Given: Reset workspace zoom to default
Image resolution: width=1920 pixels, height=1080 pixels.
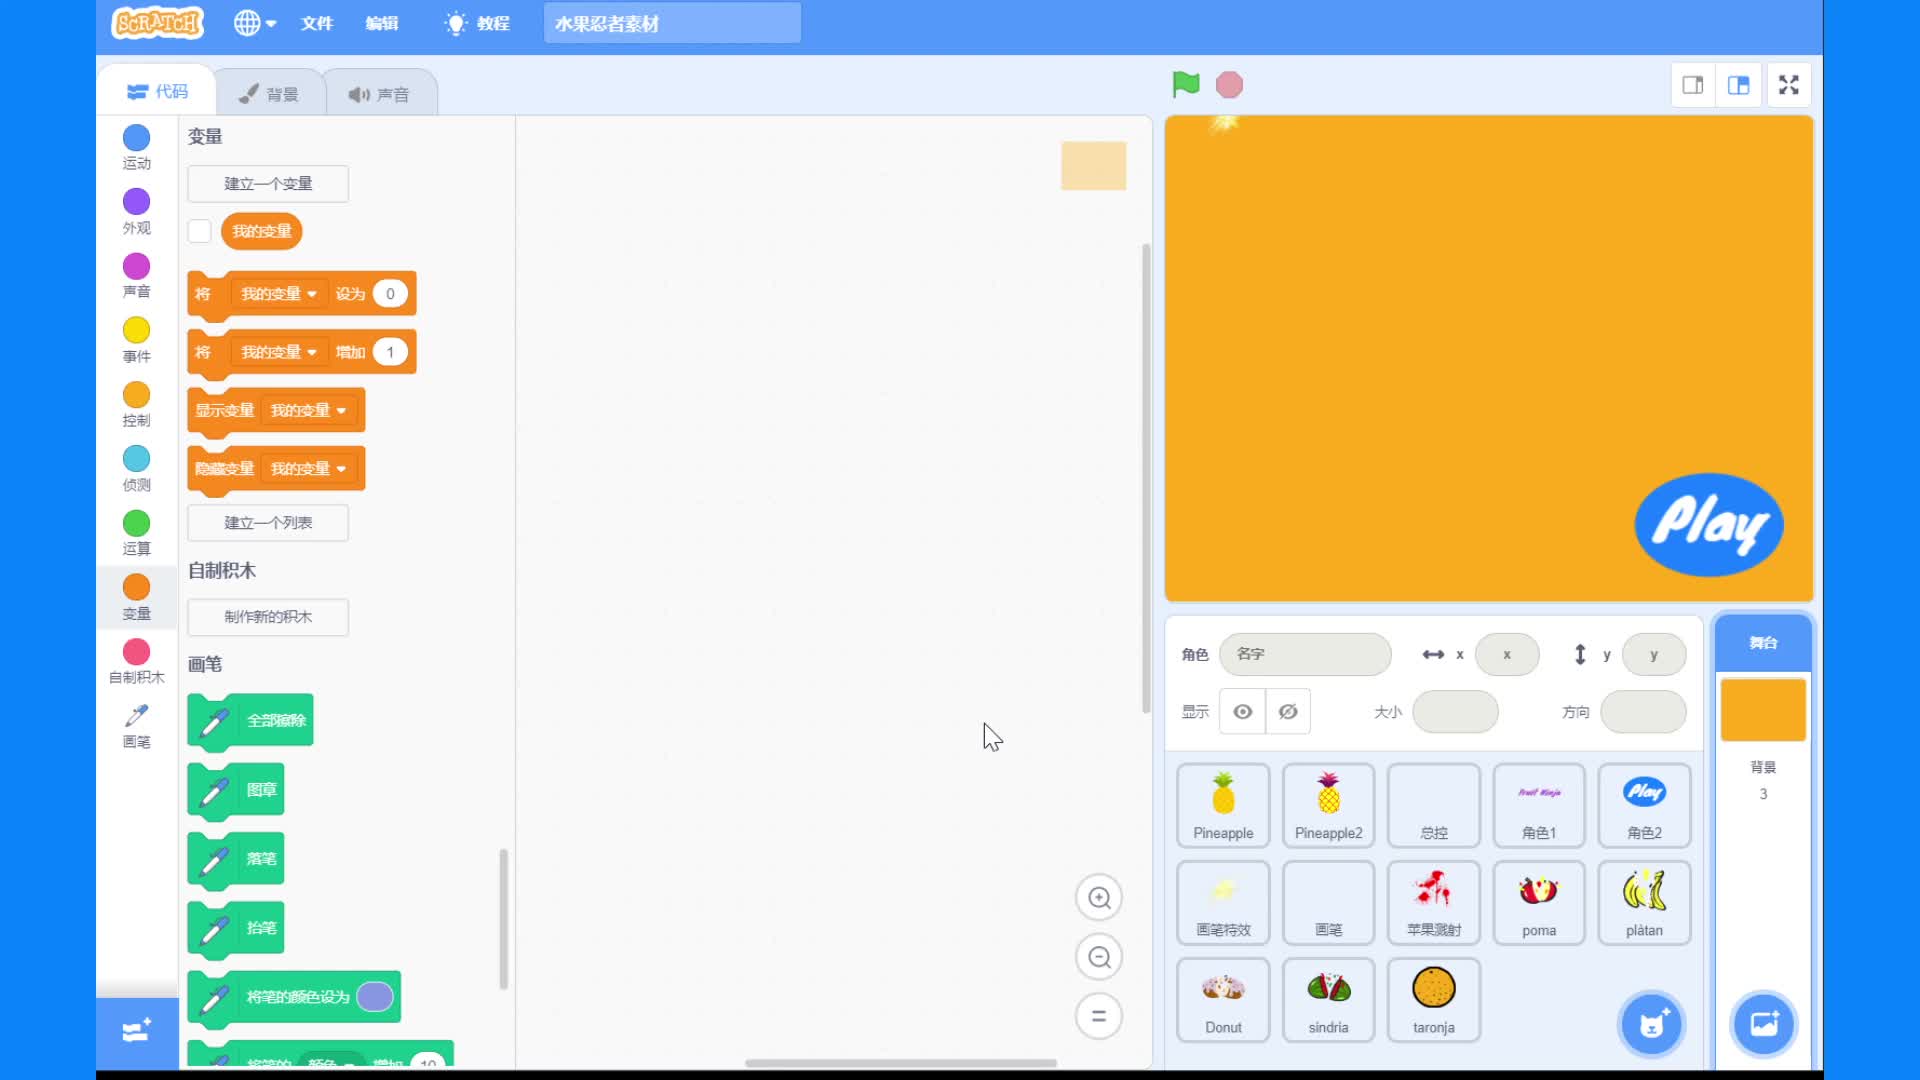Looking at the screenshot, I should pos(1099,1016).
